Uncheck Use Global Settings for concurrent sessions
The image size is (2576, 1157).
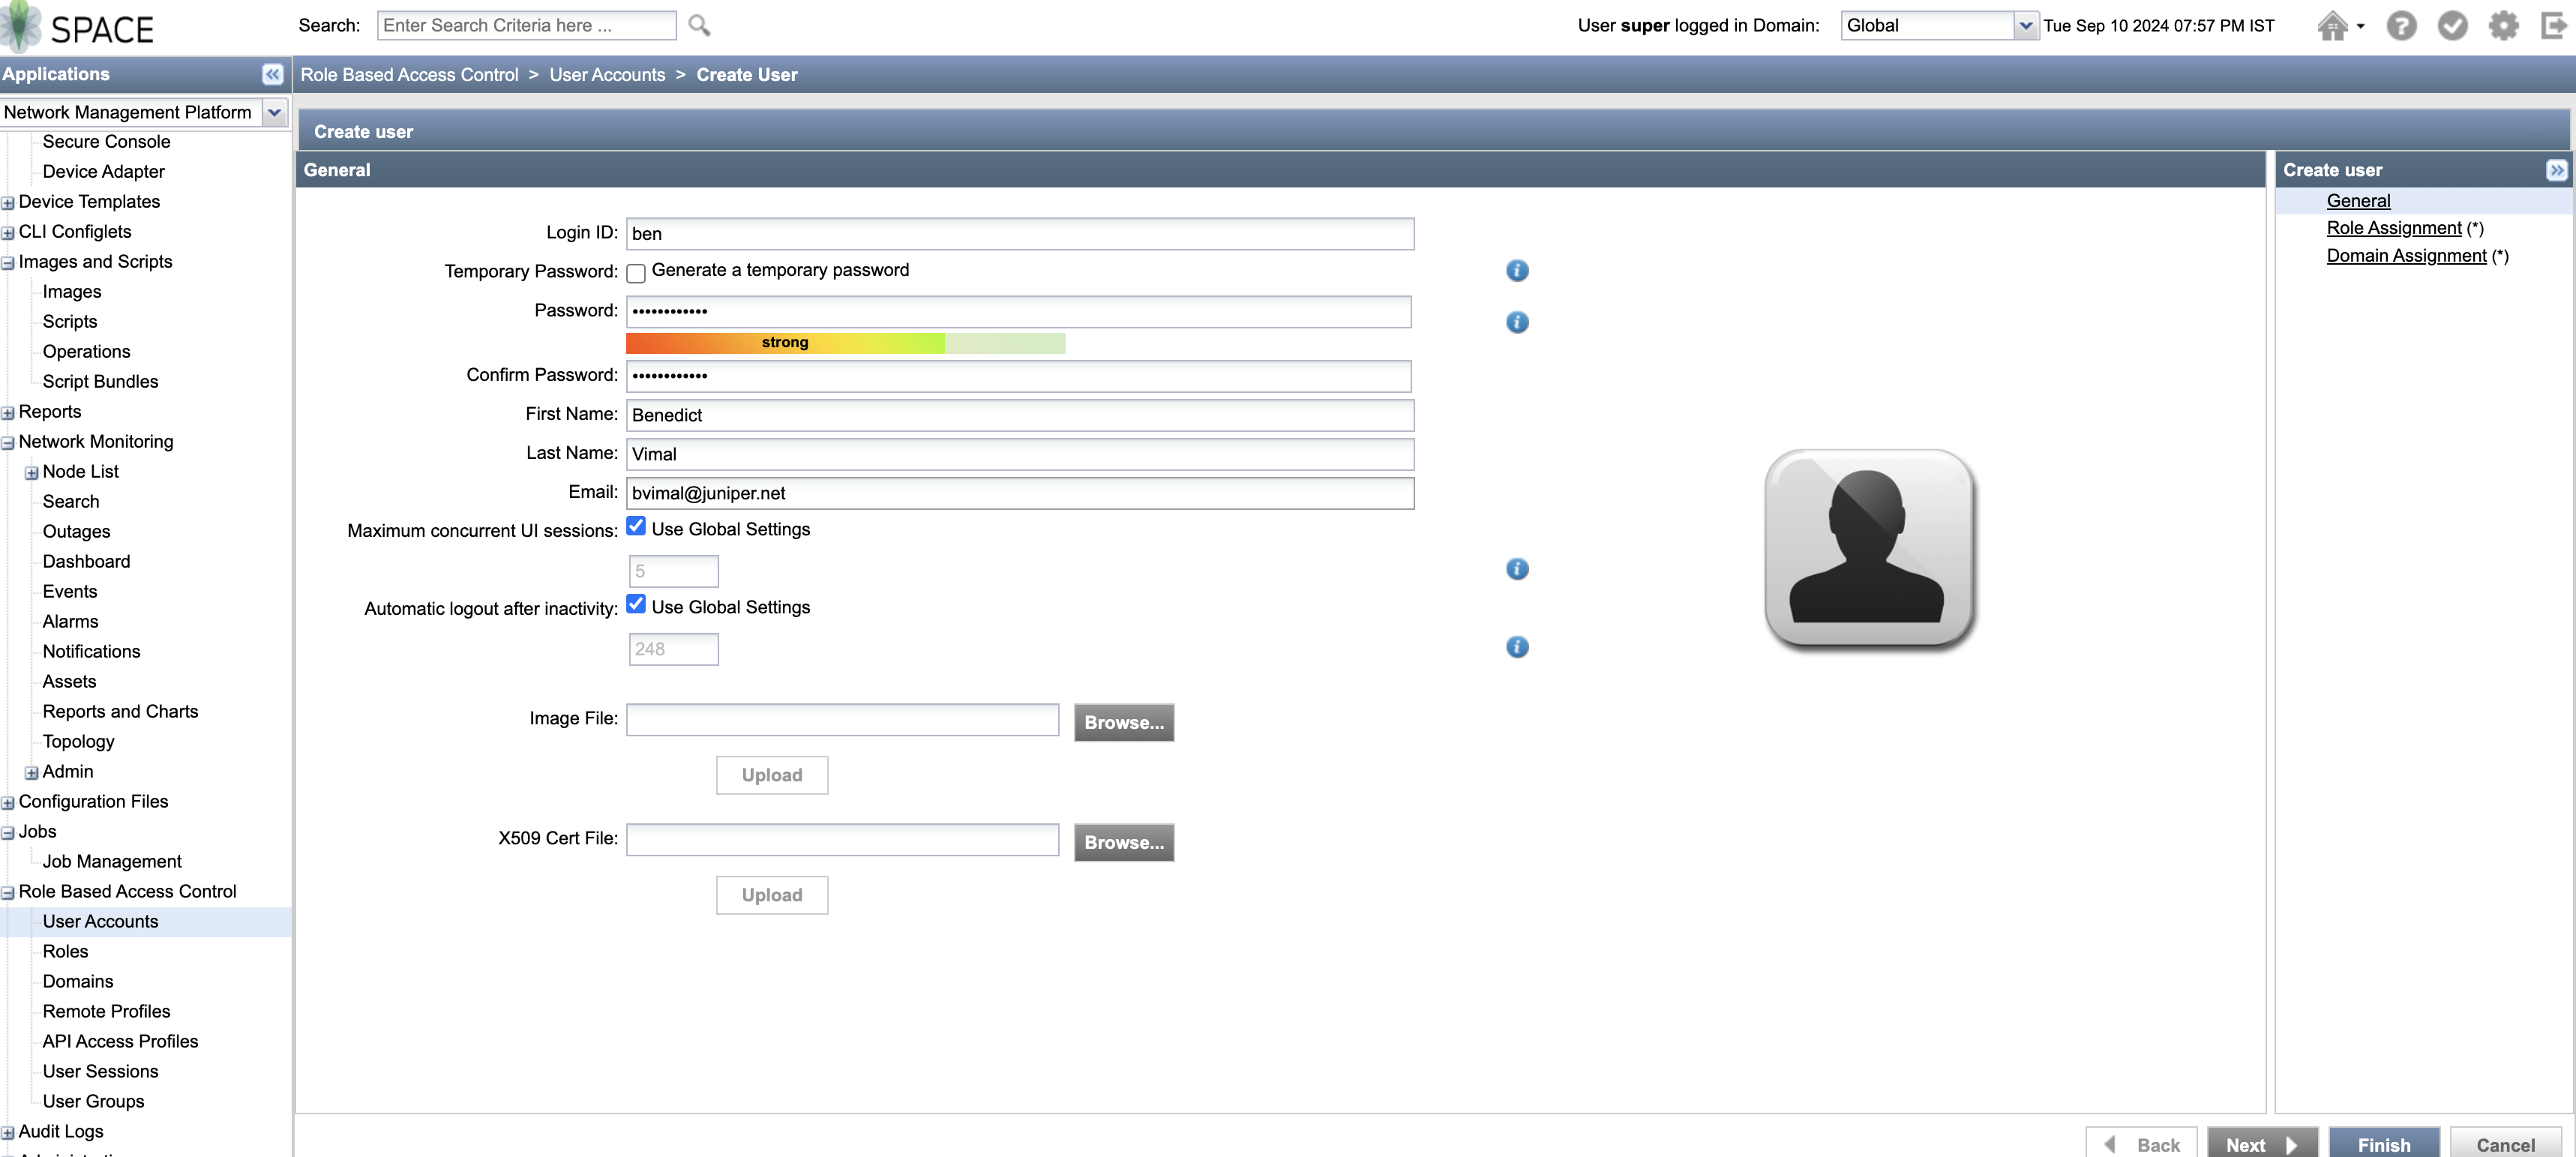[636, 526]
